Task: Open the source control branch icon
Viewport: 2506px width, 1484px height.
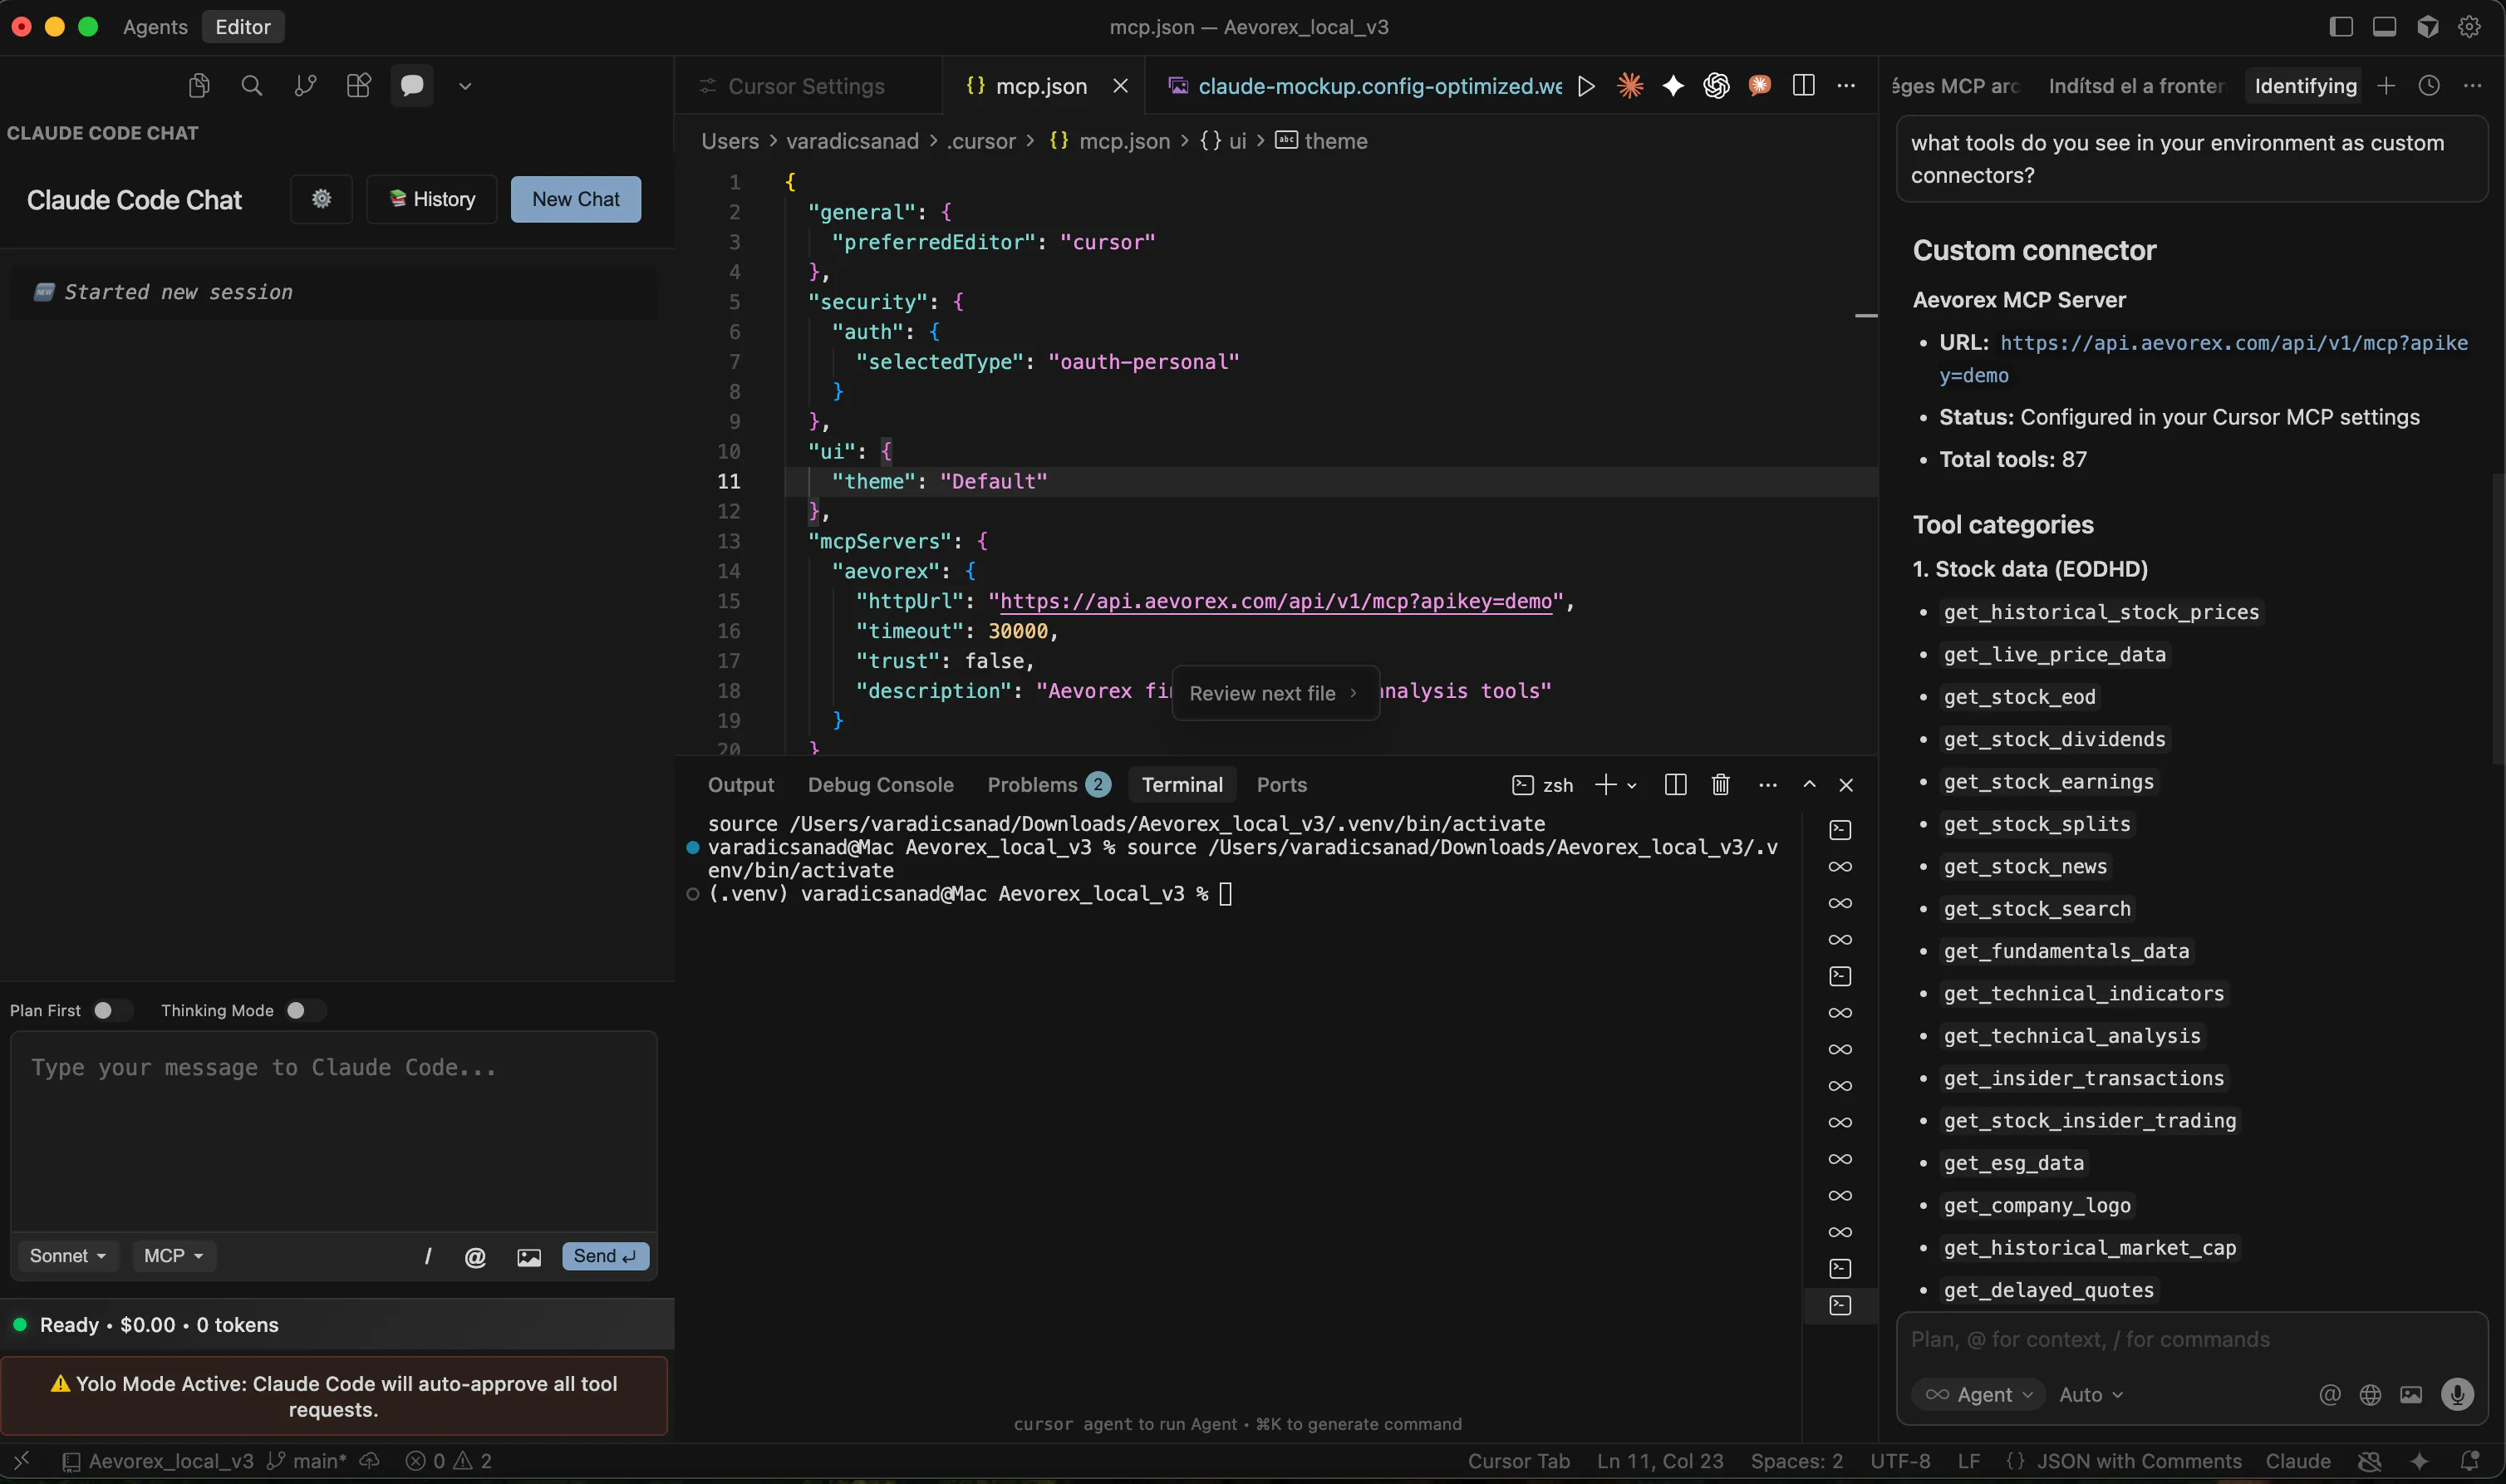Action: [305, 85]
